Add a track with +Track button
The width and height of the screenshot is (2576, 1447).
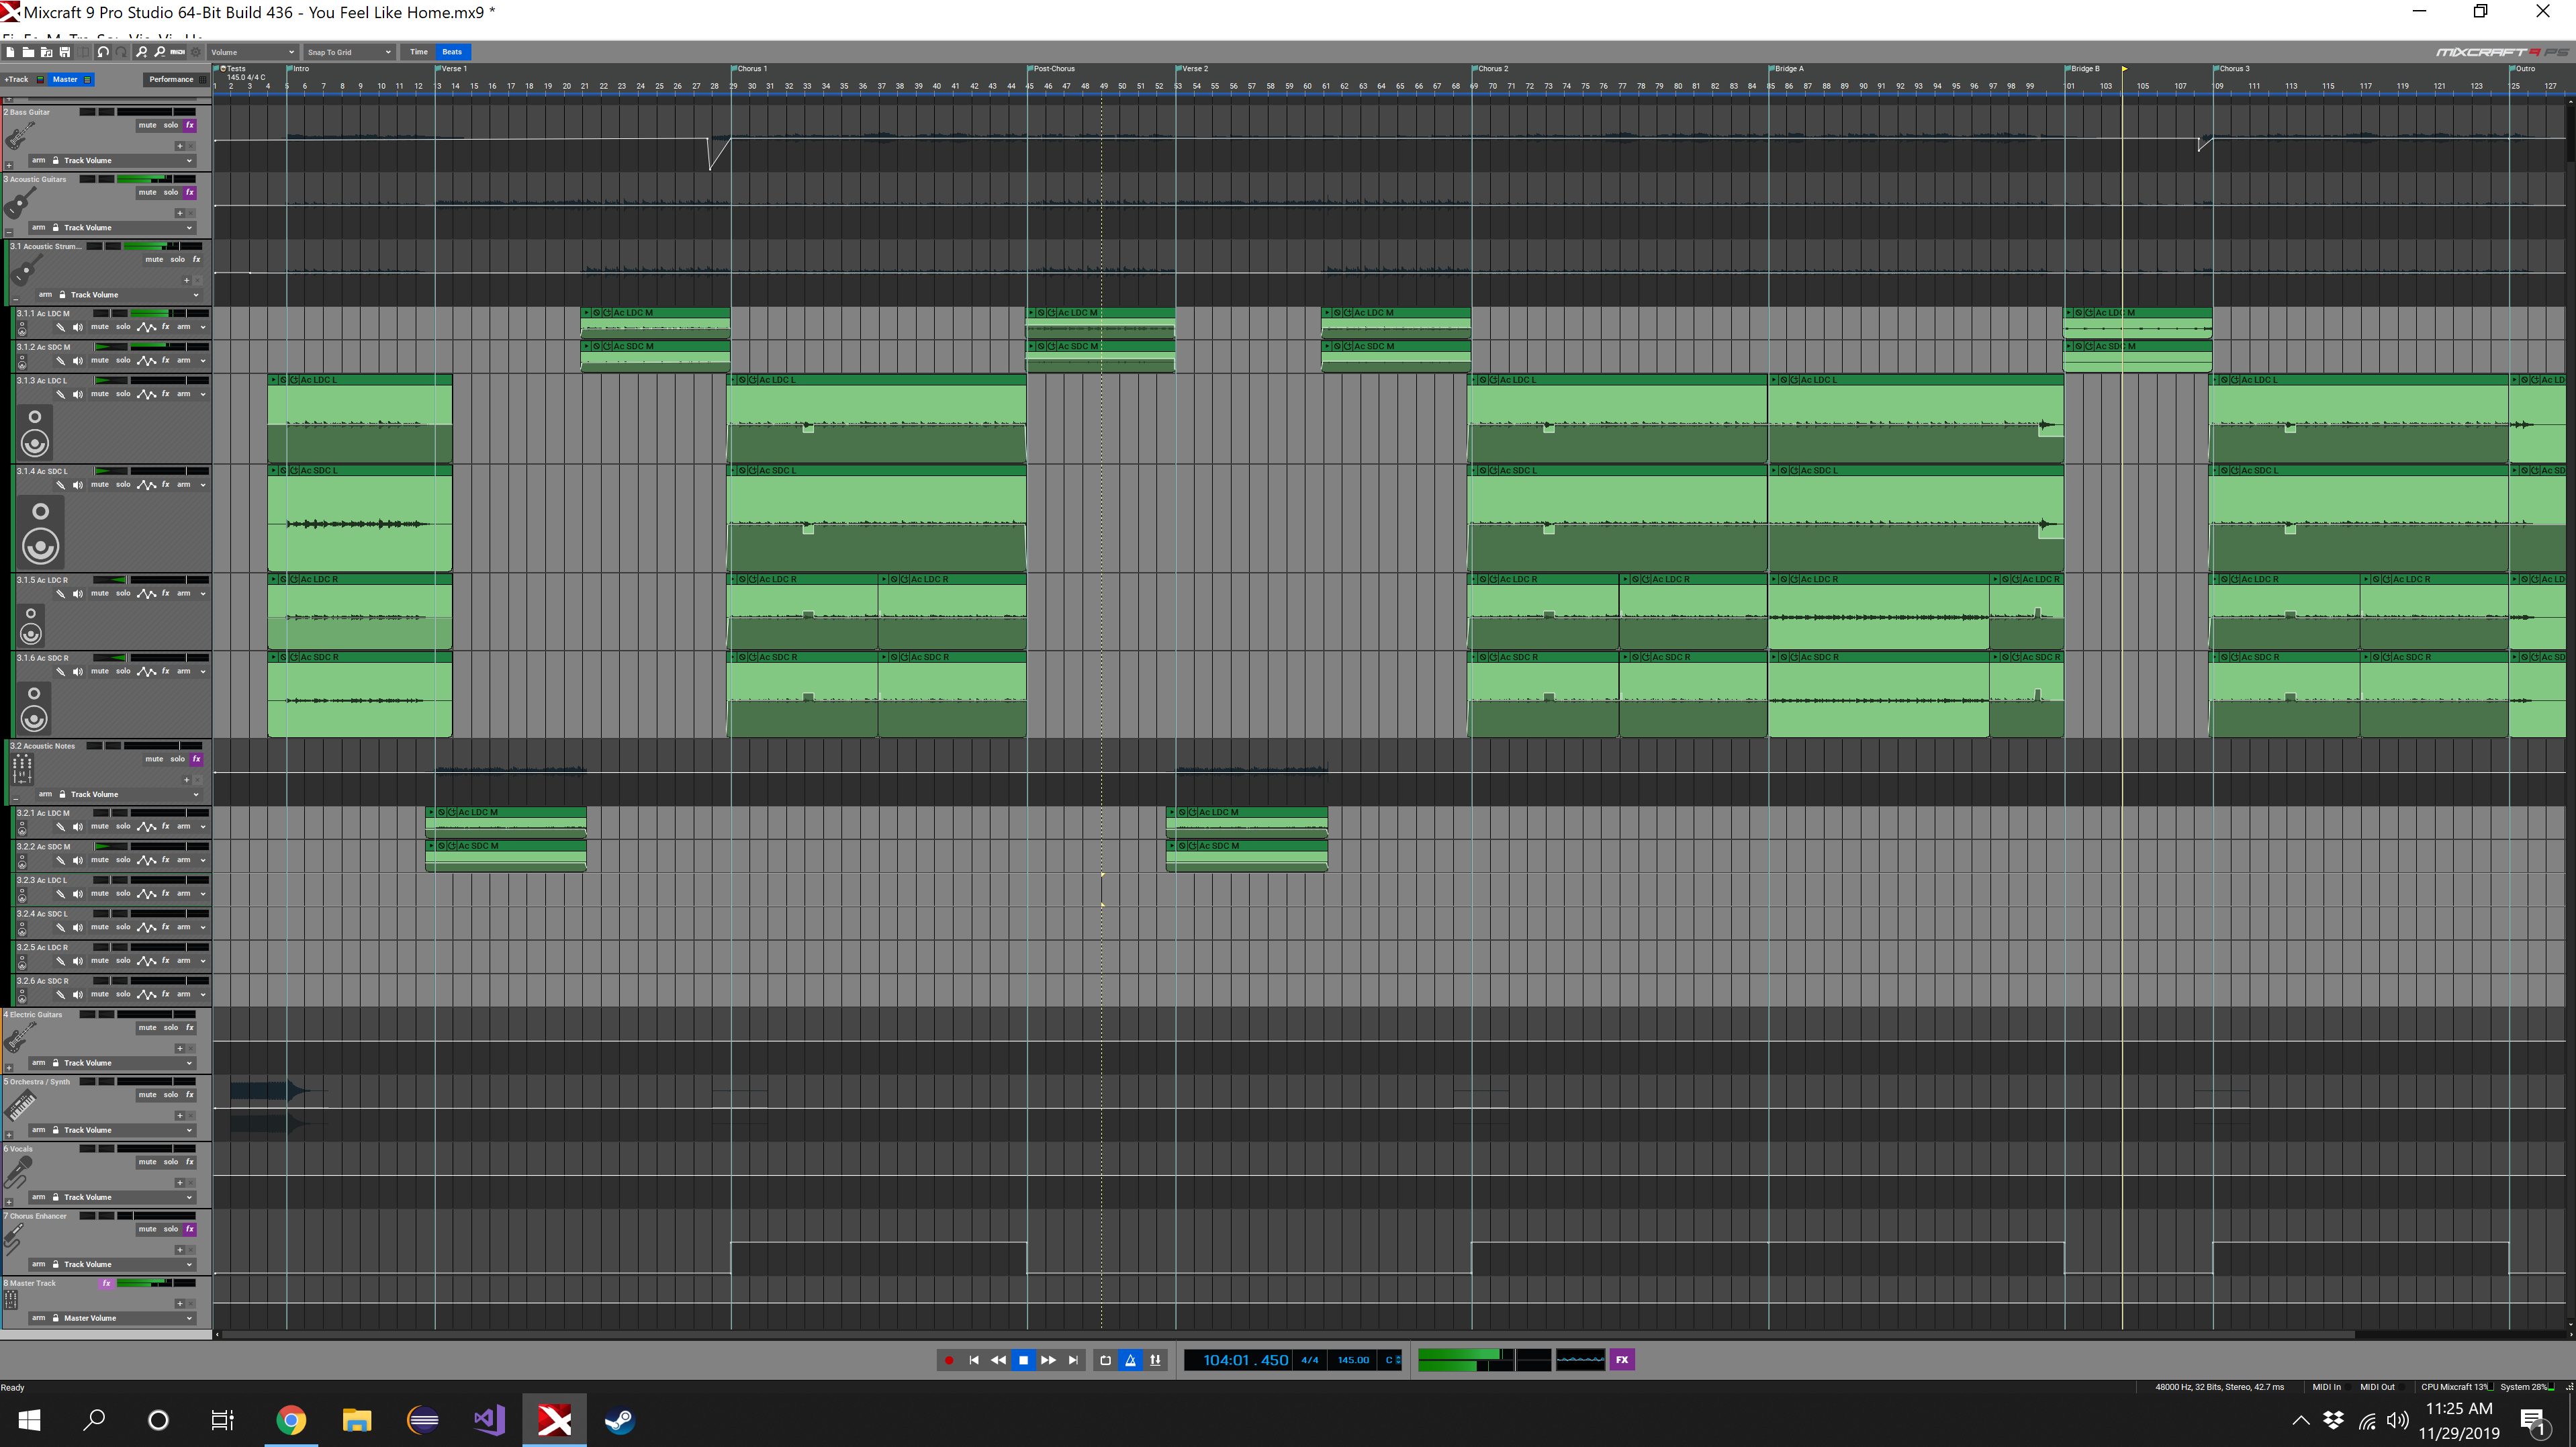[x=23, y=79]
